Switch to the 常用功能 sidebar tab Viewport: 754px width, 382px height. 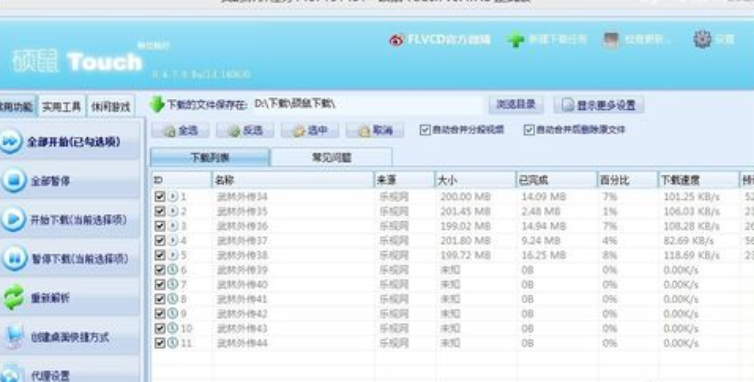tap(17, 106)
